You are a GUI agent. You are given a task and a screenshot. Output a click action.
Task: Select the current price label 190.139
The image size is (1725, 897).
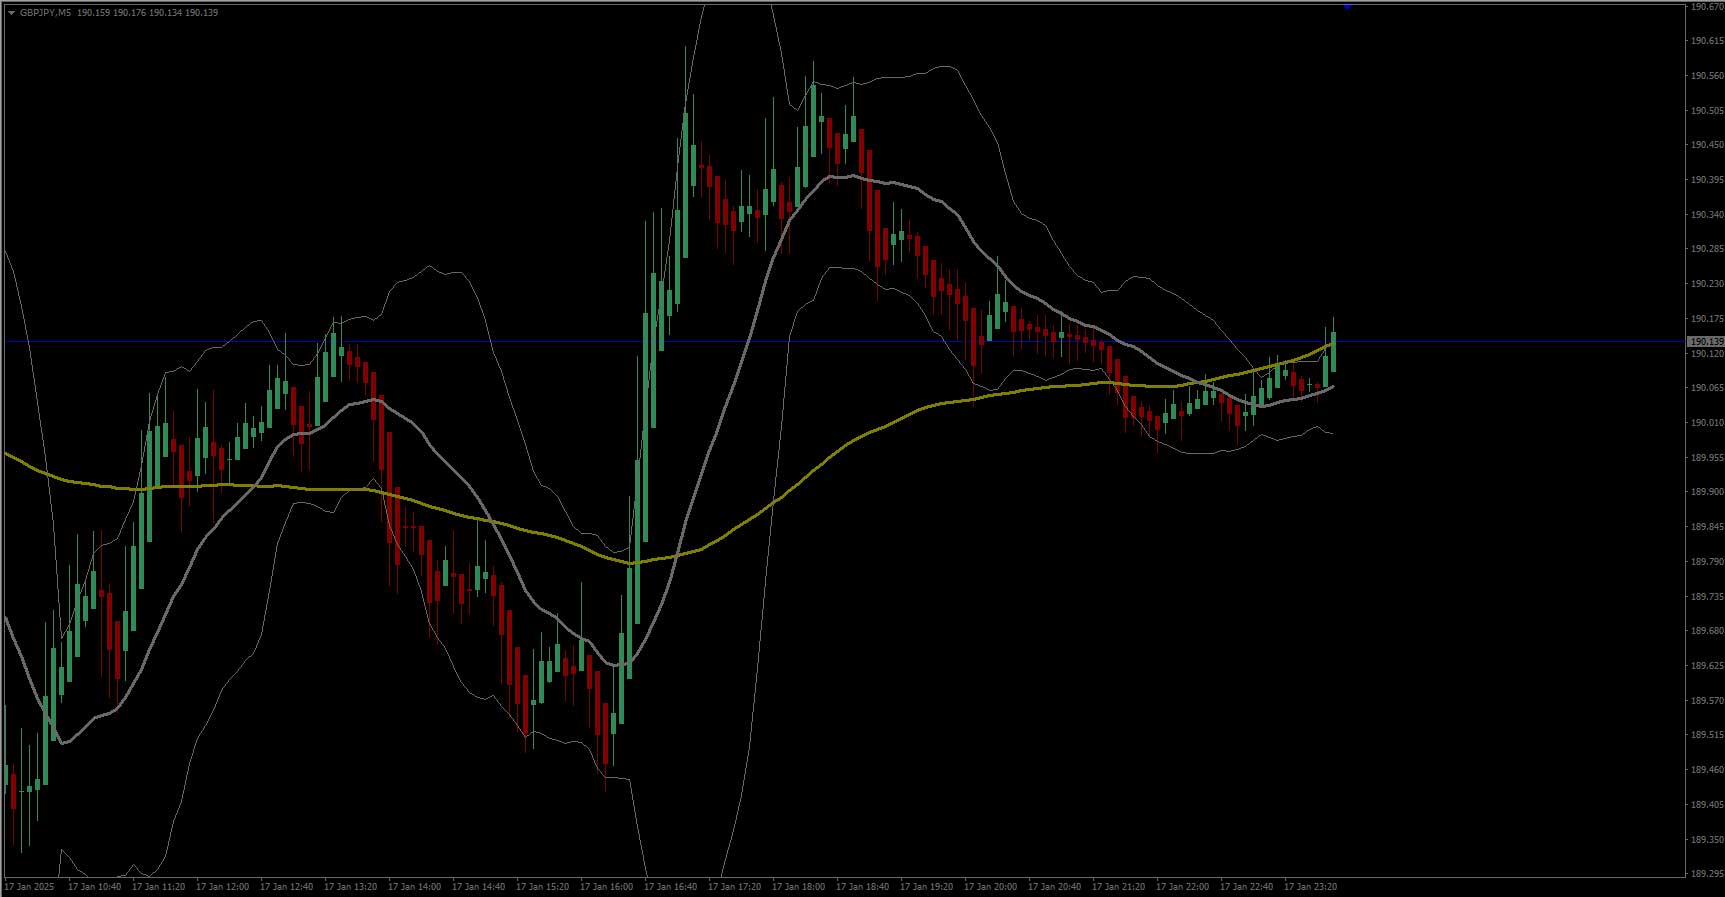(1705, 342)
